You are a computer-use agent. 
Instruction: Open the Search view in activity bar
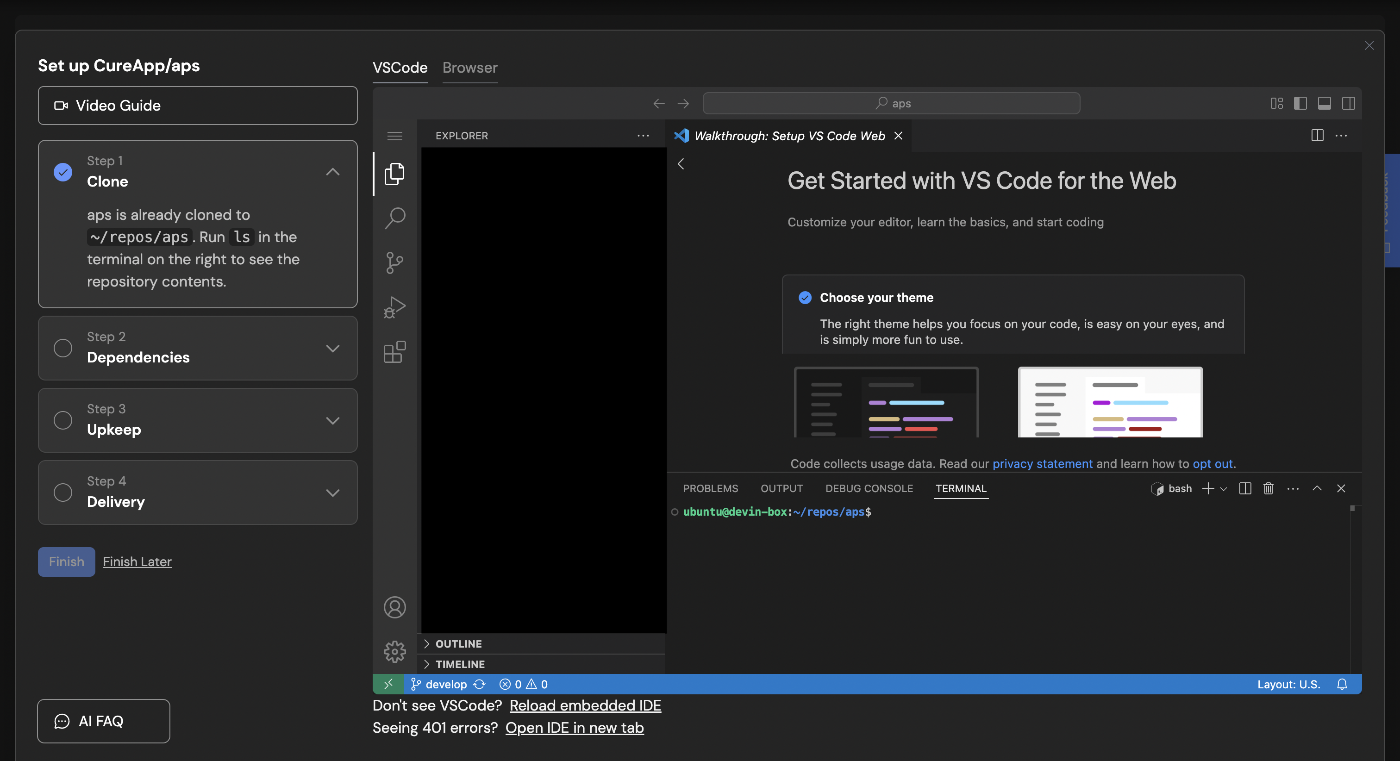pos(395,218)
